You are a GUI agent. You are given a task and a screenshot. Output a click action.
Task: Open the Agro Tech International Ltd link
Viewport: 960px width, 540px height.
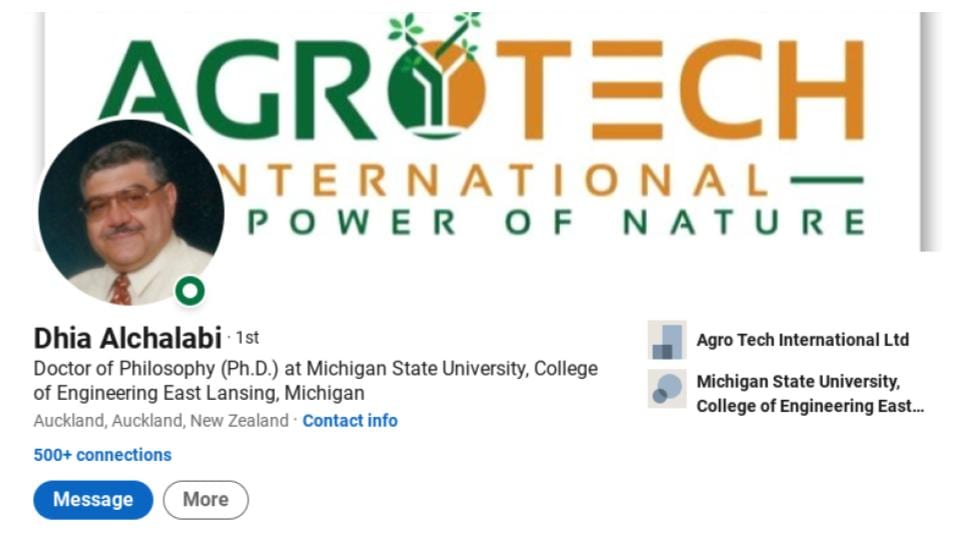(803, 340)
